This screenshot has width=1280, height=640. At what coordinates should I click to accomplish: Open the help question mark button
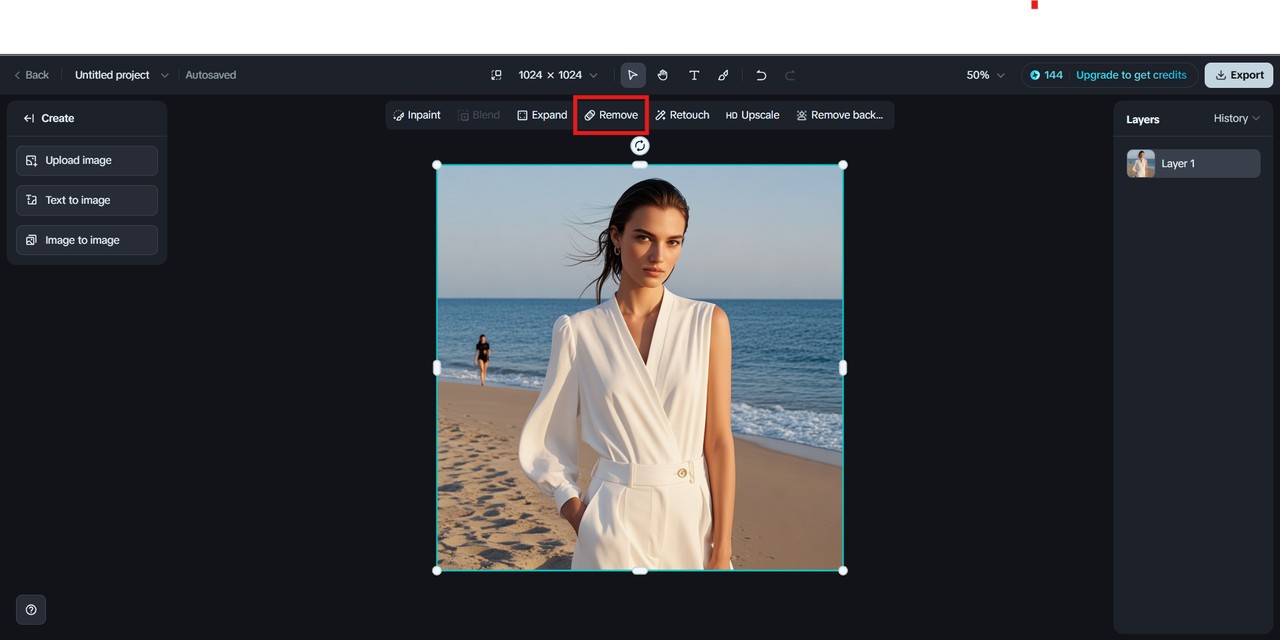pos(31,610)
